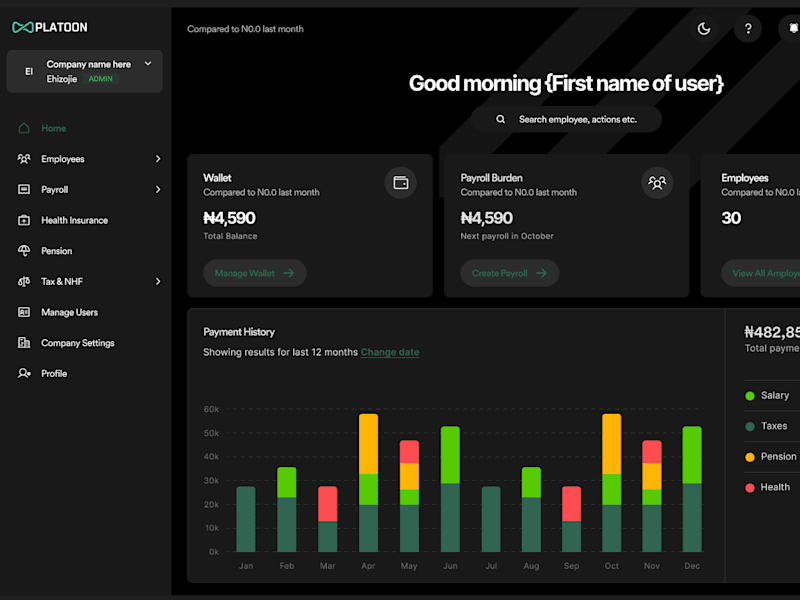Click Health red legend swatch
Viewport: 800px width, 600px height.
pos(749,488)
